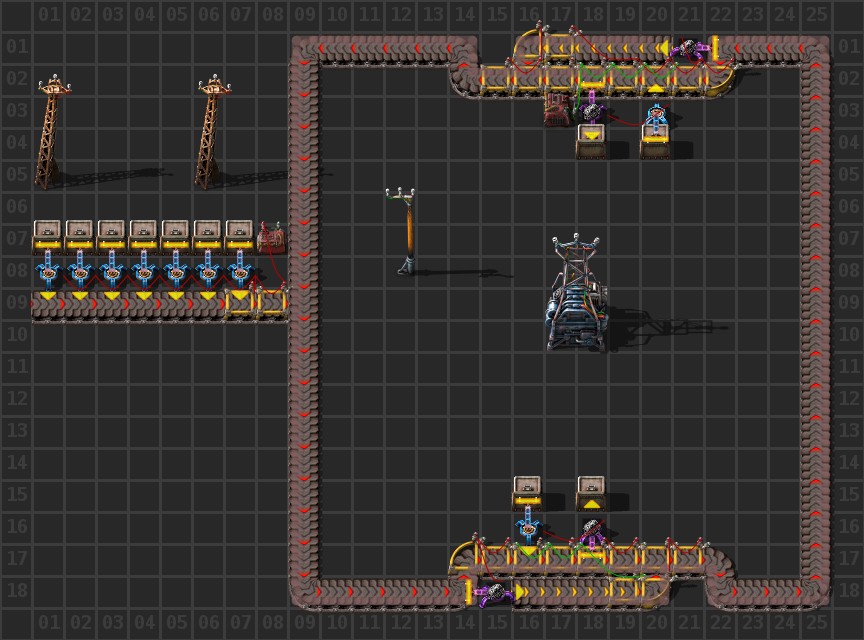Open the bottom chest above the blue inserter
The height and width of the screenshot is (640, 864).
click(x=528, y=490)
